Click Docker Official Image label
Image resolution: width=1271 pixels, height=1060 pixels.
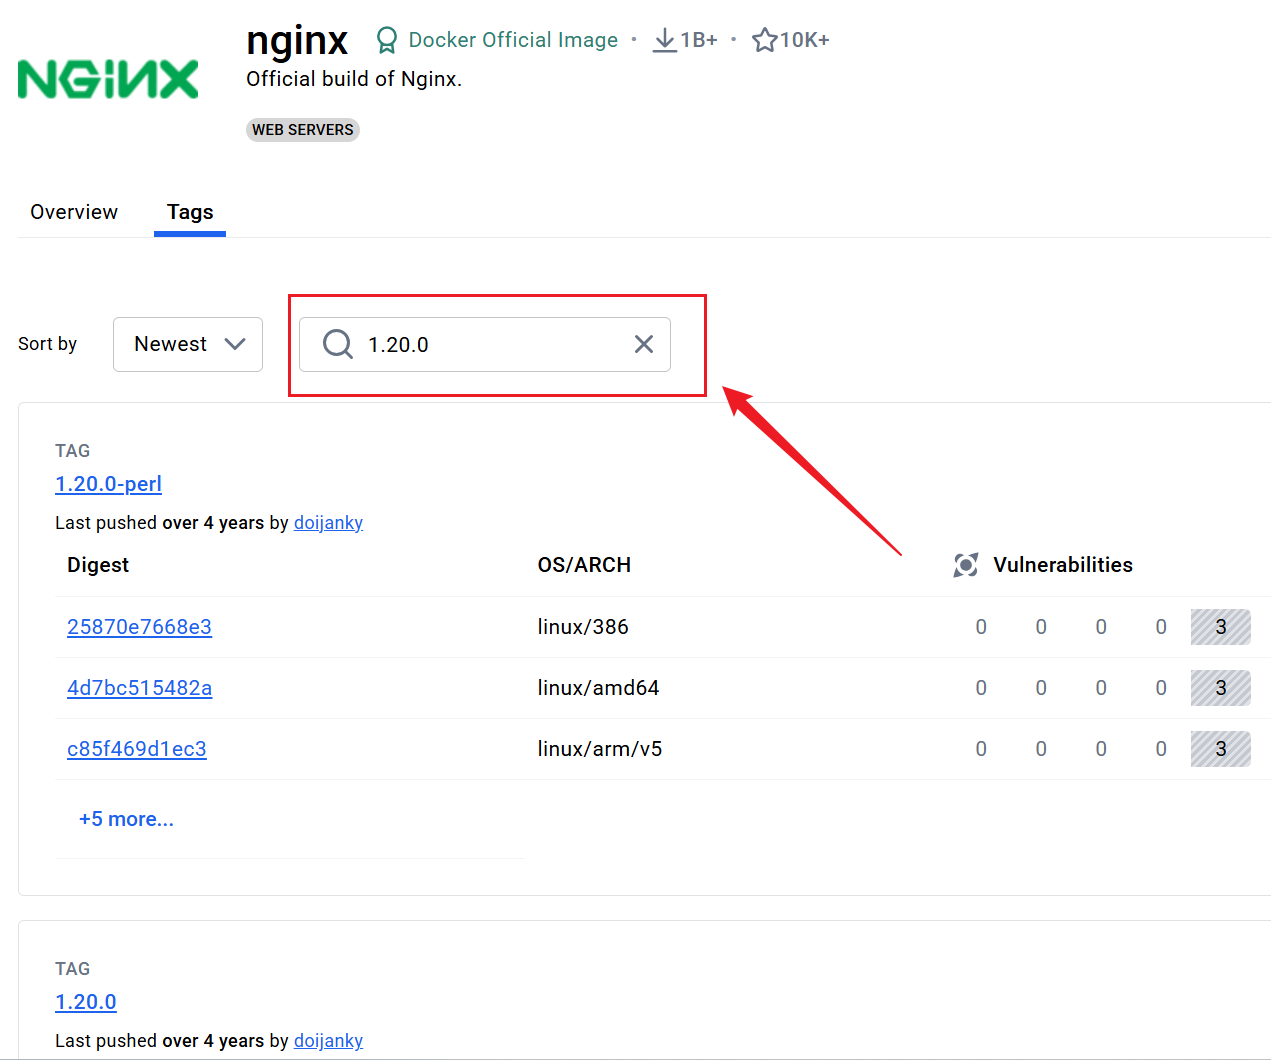click(513, 40)
